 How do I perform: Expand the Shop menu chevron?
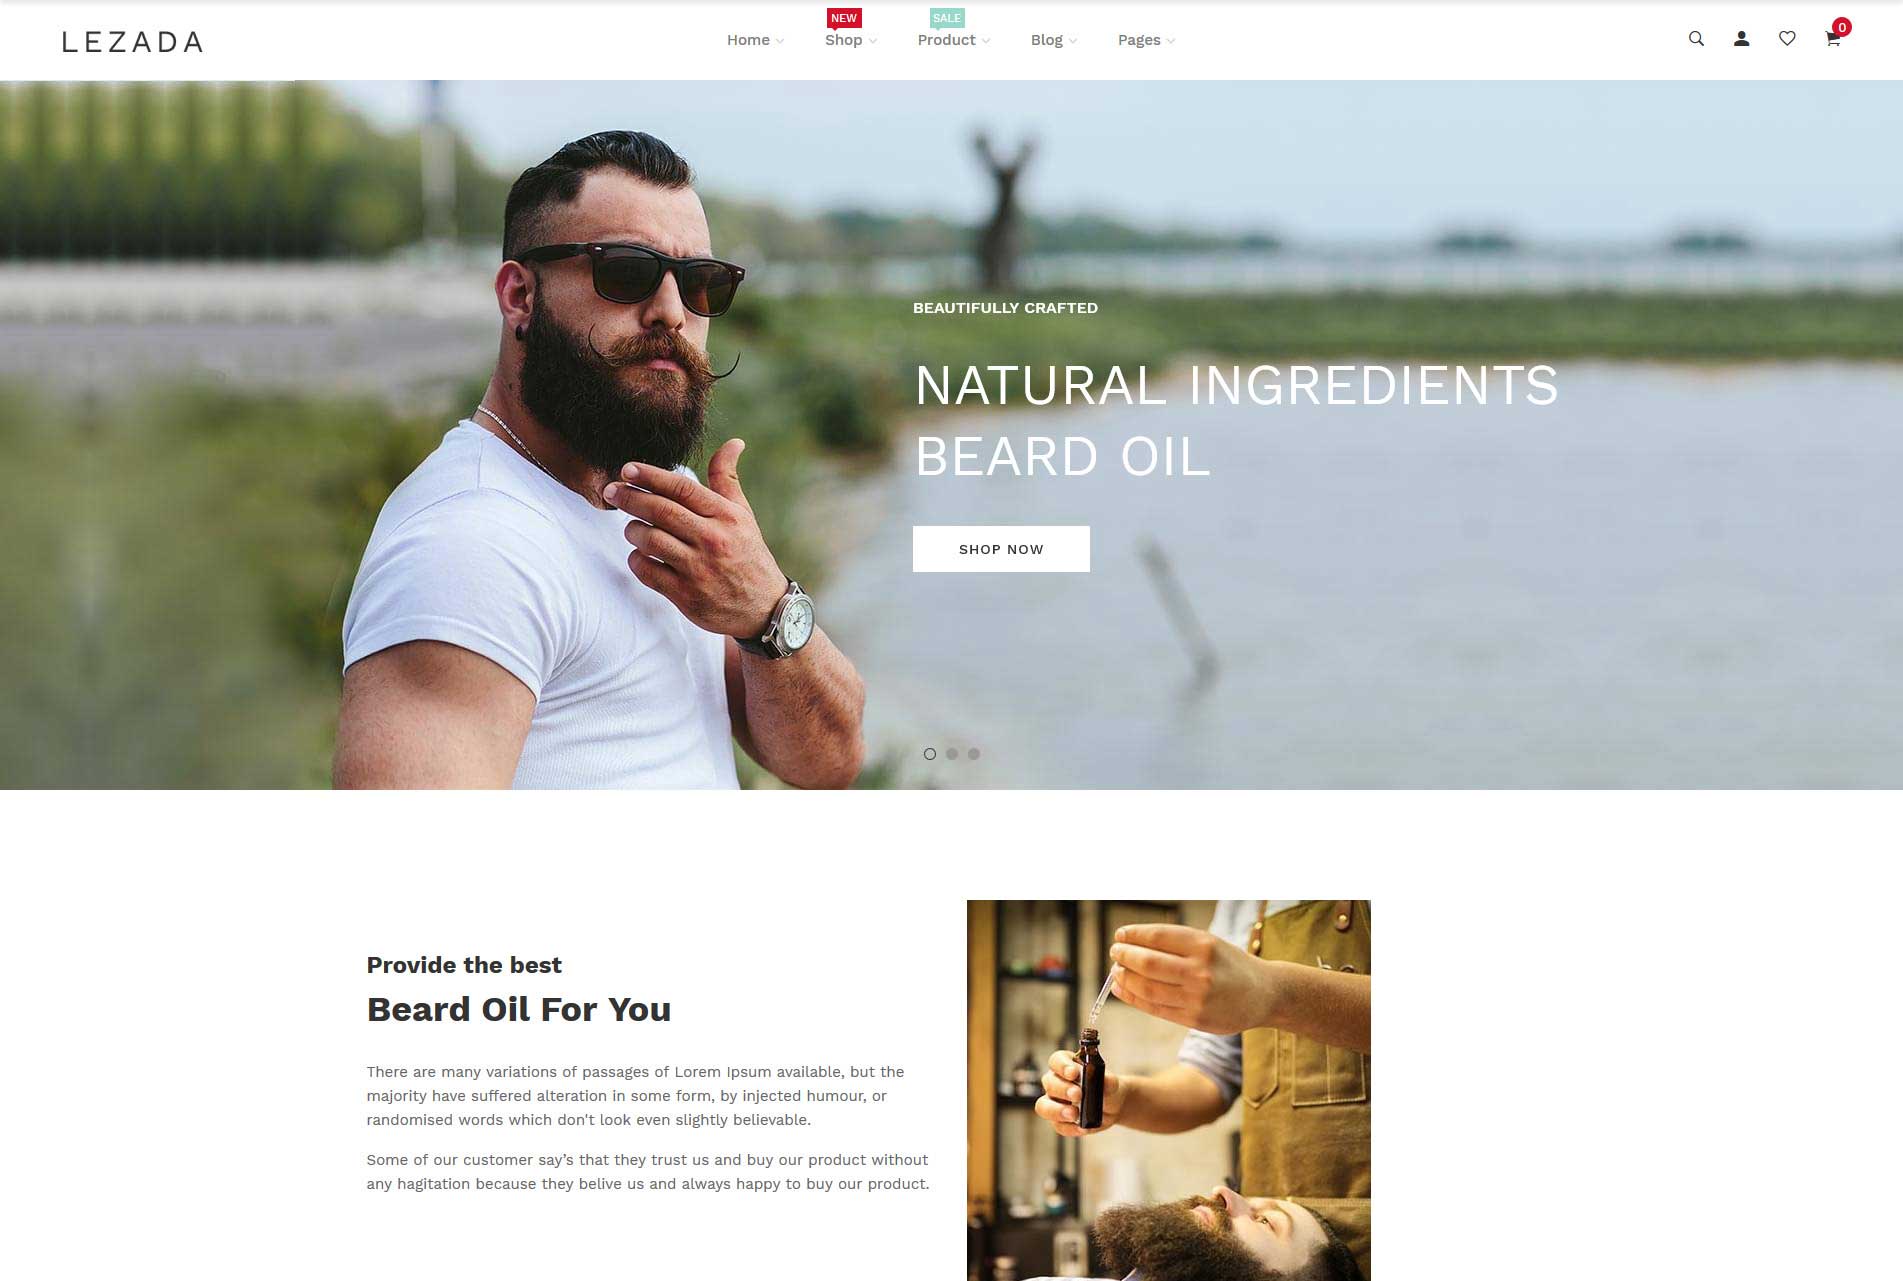873,41
